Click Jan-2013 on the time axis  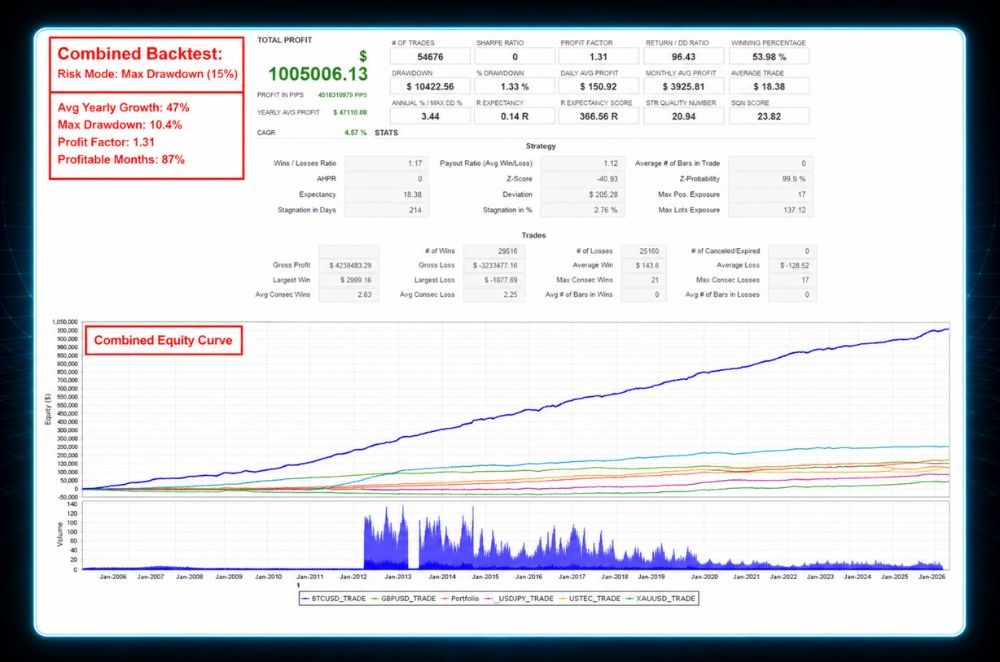pos(398,577)
